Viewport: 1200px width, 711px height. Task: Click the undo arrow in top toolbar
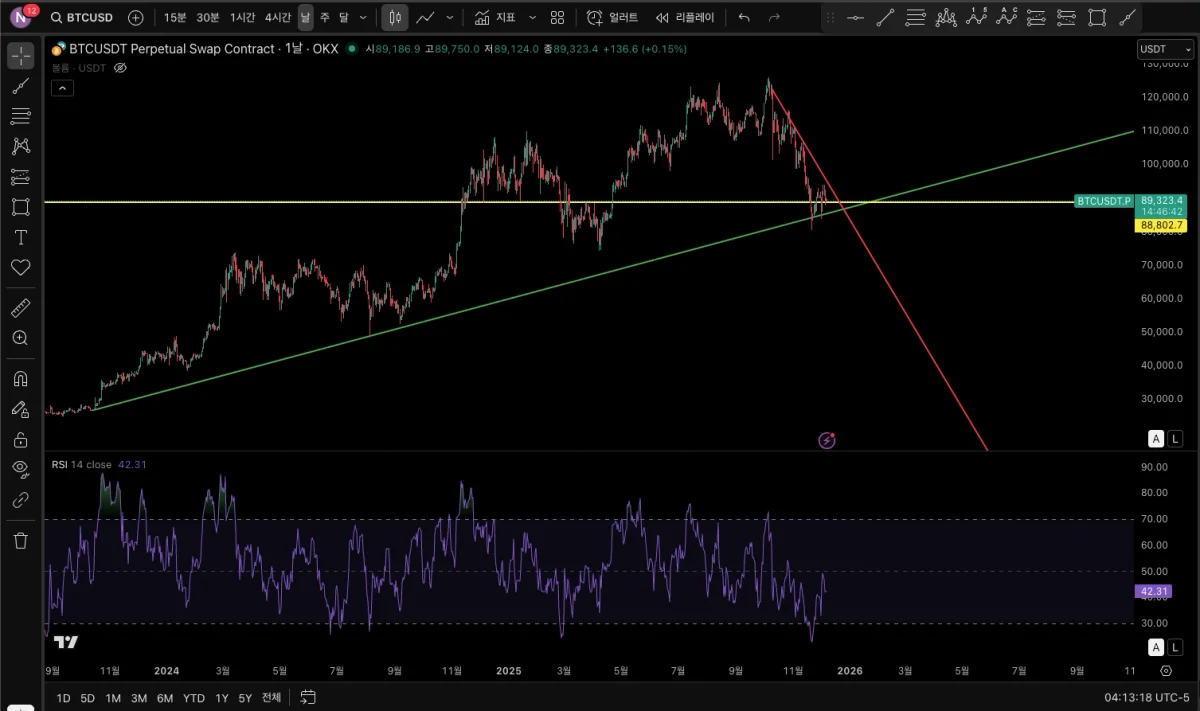(743, 18)
